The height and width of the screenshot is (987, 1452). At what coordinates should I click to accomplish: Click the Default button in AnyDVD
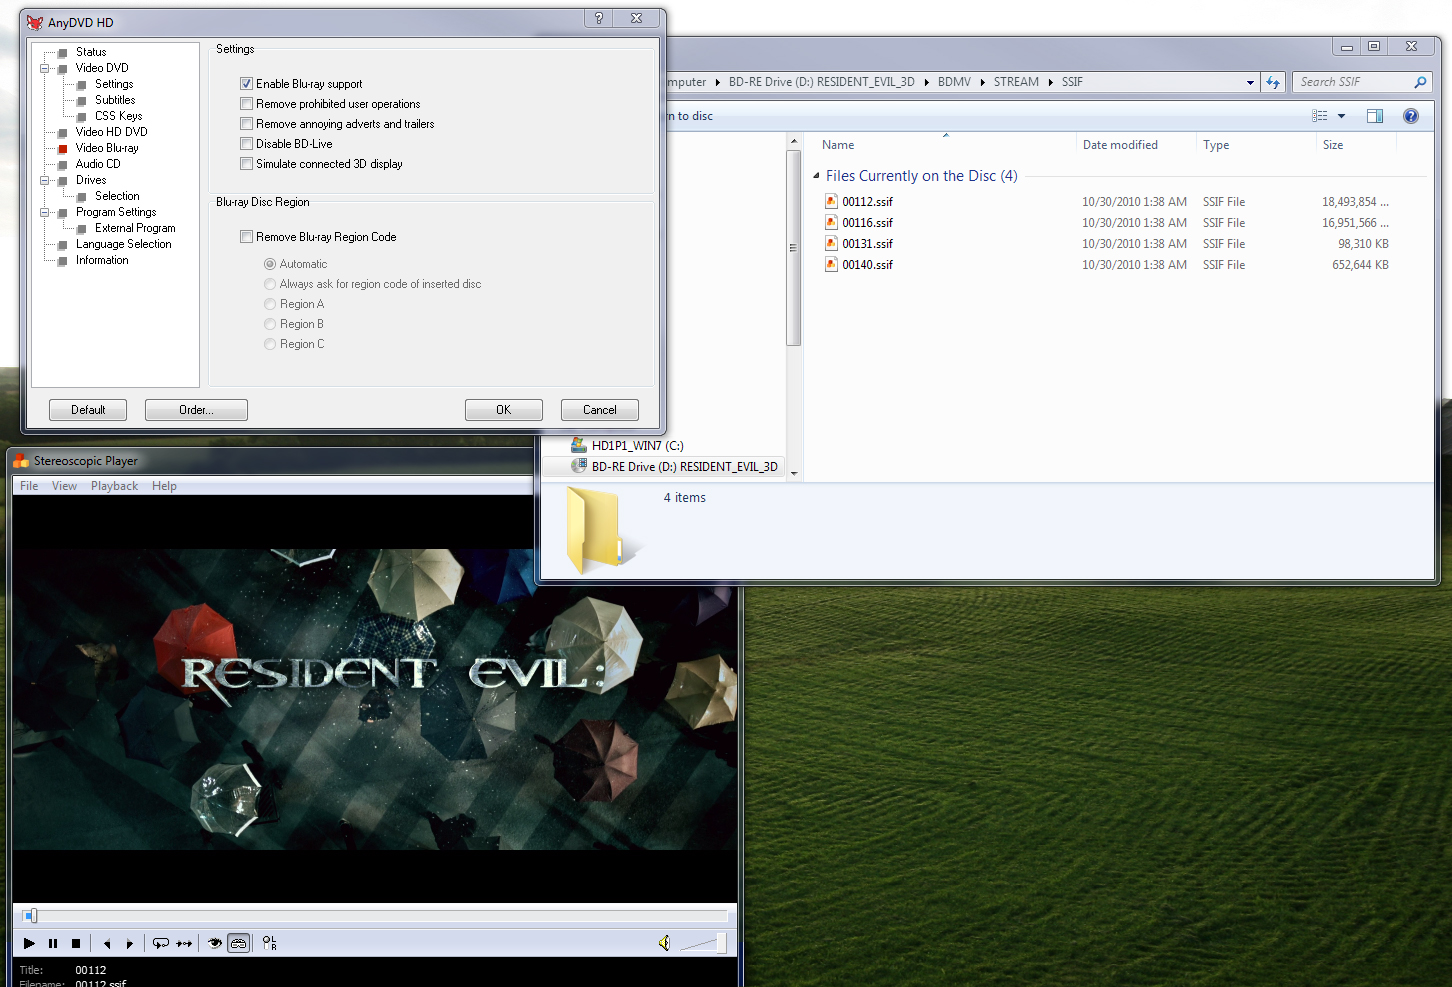(88, 410)
